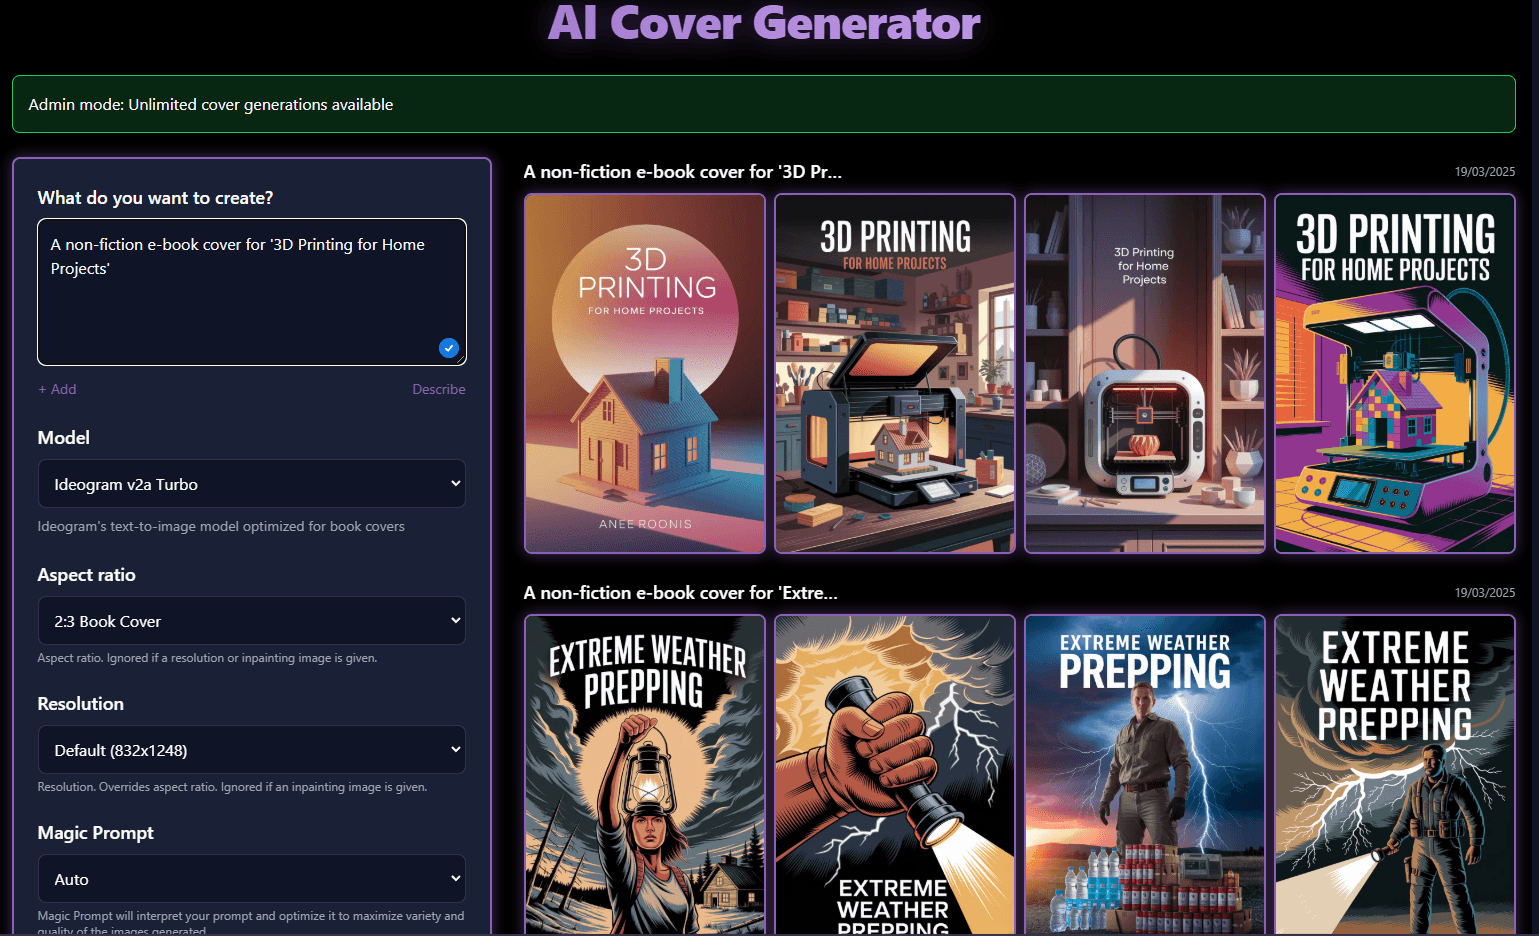This screenshot has width=1539, height=936.
Task: Open the purple comic-style 3D Printing cover
Action: tap(1394, 373)
